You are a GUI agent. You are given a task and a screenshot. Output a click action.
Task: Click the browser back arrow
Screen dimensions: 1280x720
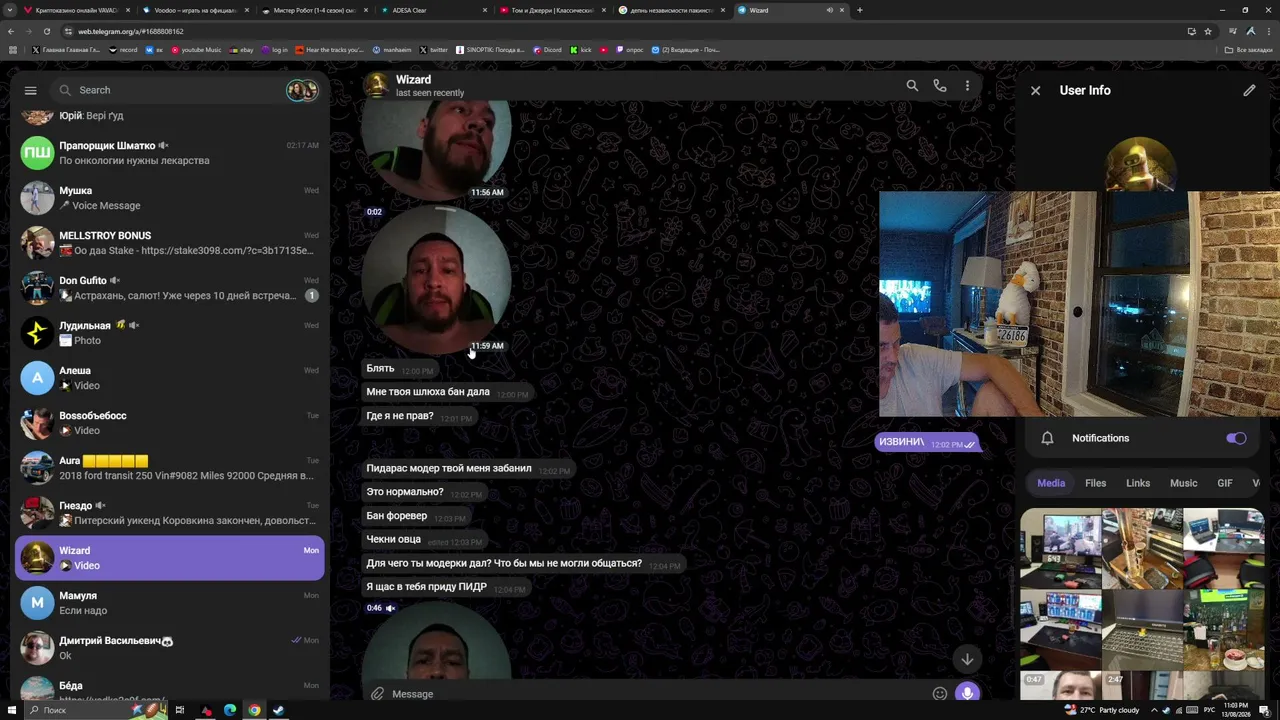(11, 31)
